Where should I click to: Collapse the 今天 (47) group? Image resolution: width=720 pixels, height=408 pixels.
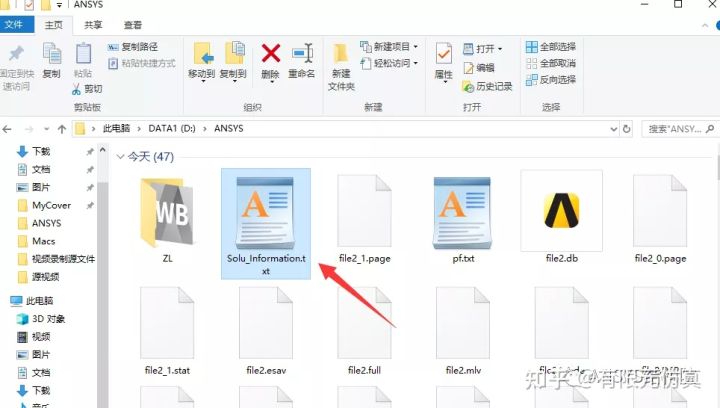click(x=120, y=157)
